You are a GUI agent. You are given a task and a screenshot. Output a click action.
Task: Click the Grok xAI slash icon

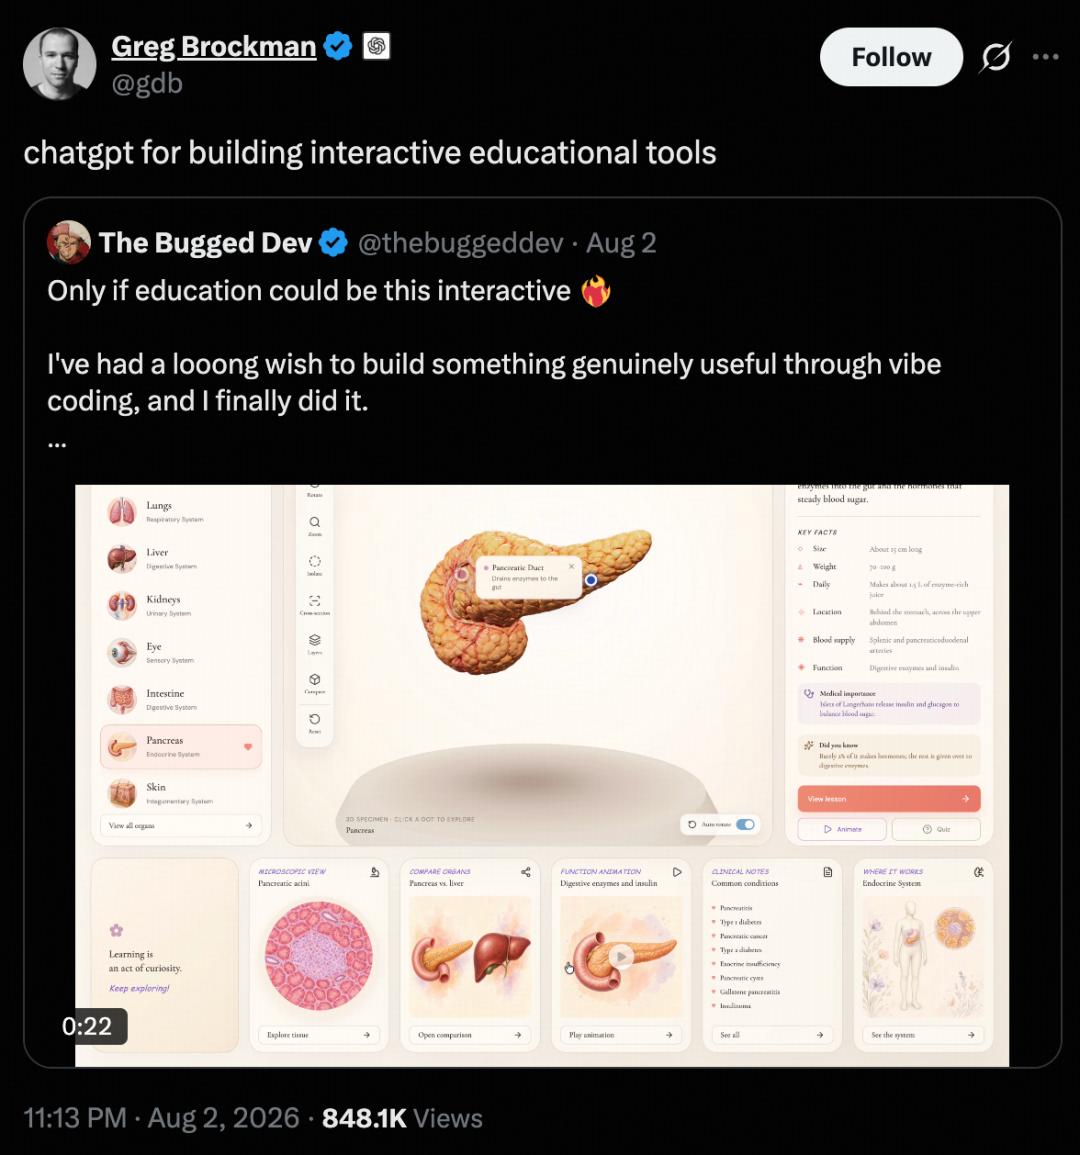[x=995, y=57]
